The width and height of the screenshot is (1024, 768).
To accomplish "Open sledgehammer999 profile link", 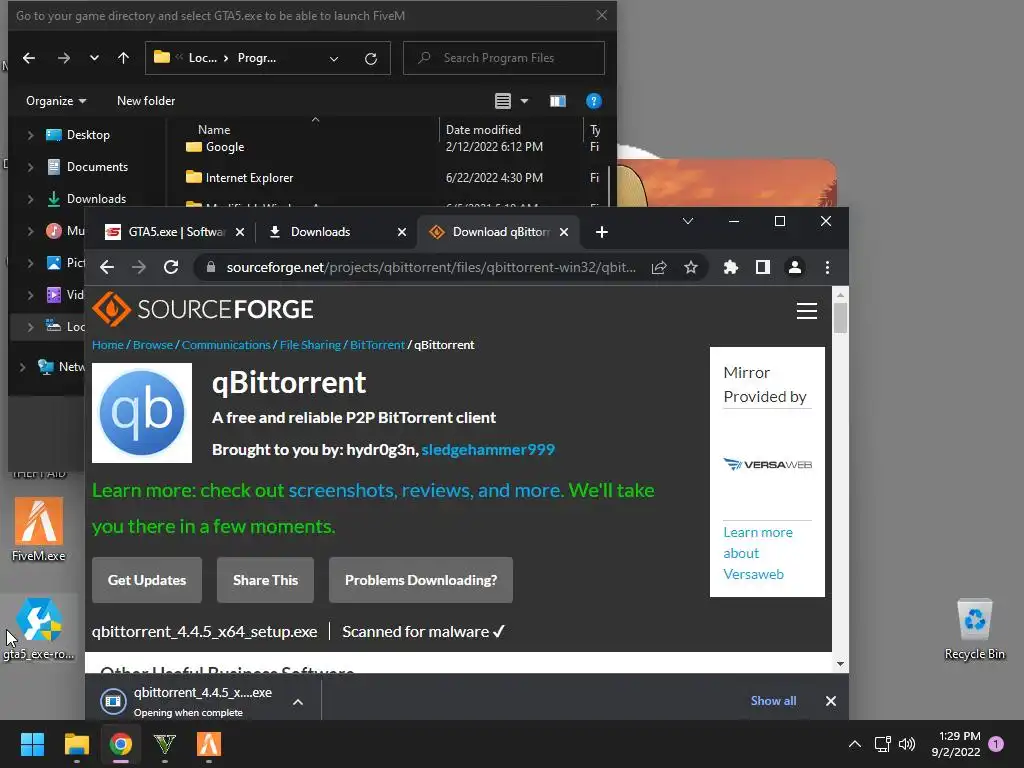I will pos(488,449).
